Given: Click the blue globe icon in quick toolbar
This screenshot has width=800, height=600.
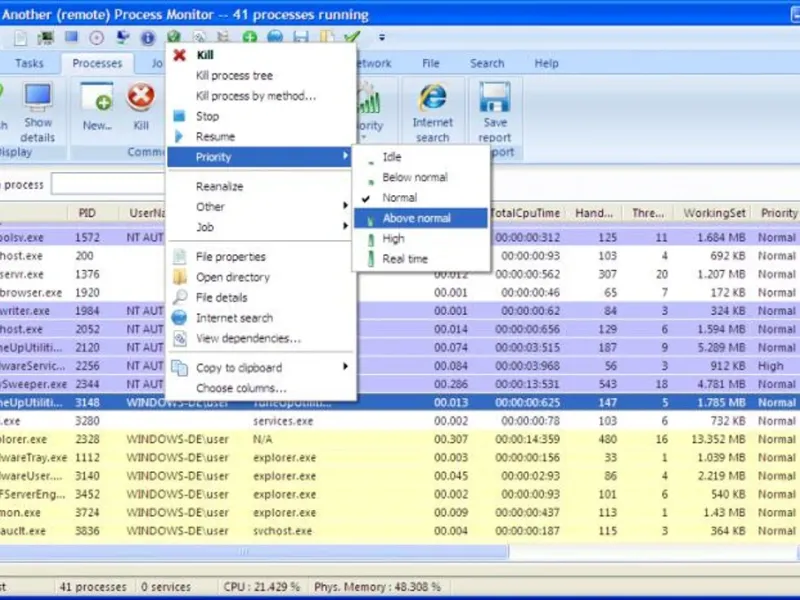Looking at the screenshot, I should [x=275, y=37].
